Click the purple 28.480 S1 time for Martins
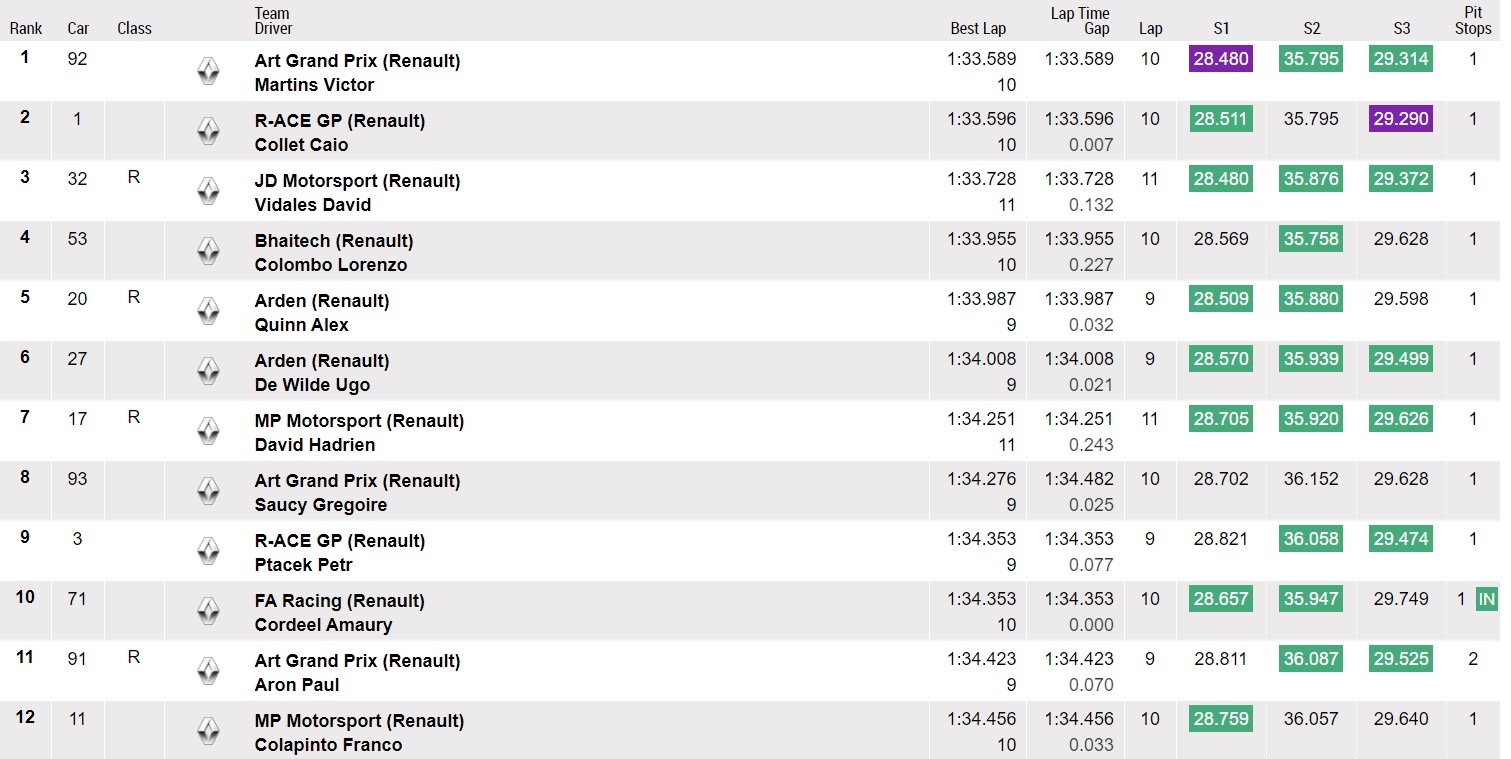The image size is (1511, 759). click(1221, 59)
